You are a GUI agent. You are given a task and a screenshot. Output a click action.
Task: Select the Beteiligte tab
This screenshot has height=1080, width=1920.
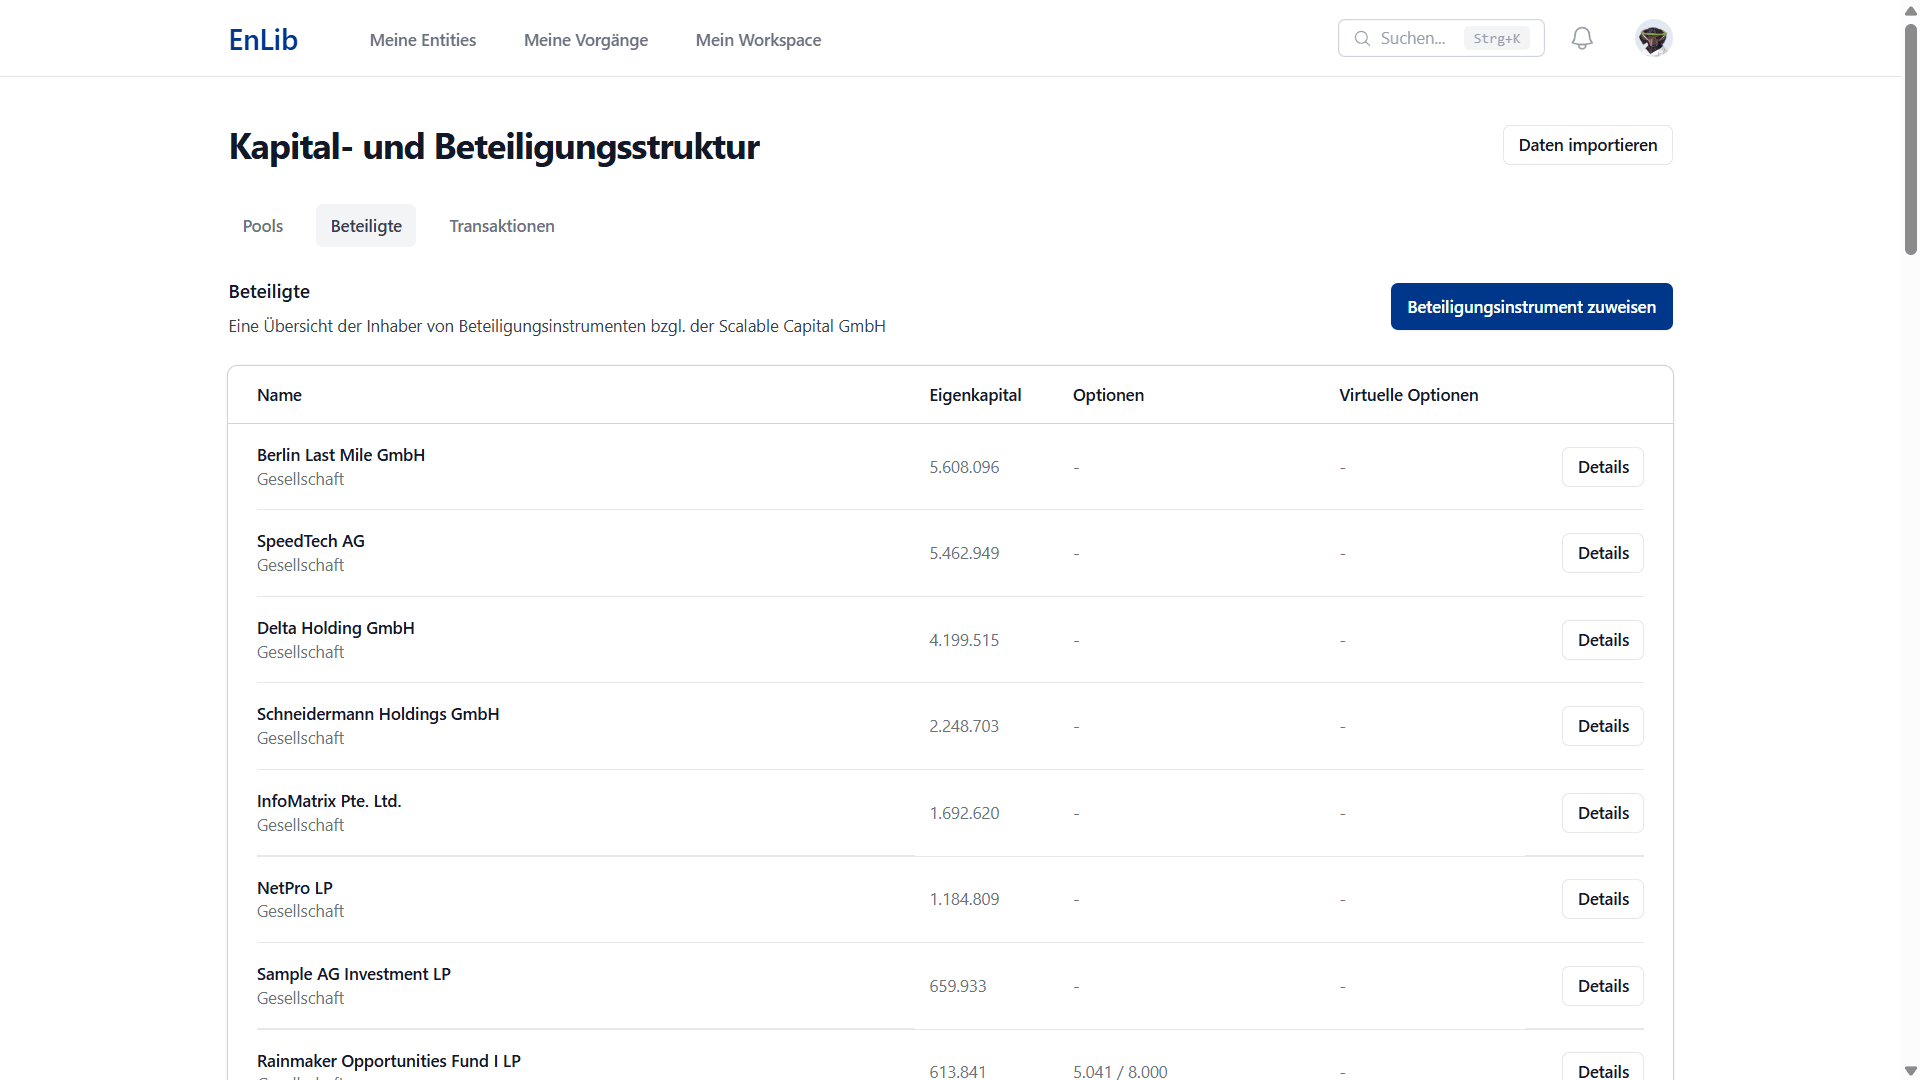pyautogui.click(x=366, y=226)
